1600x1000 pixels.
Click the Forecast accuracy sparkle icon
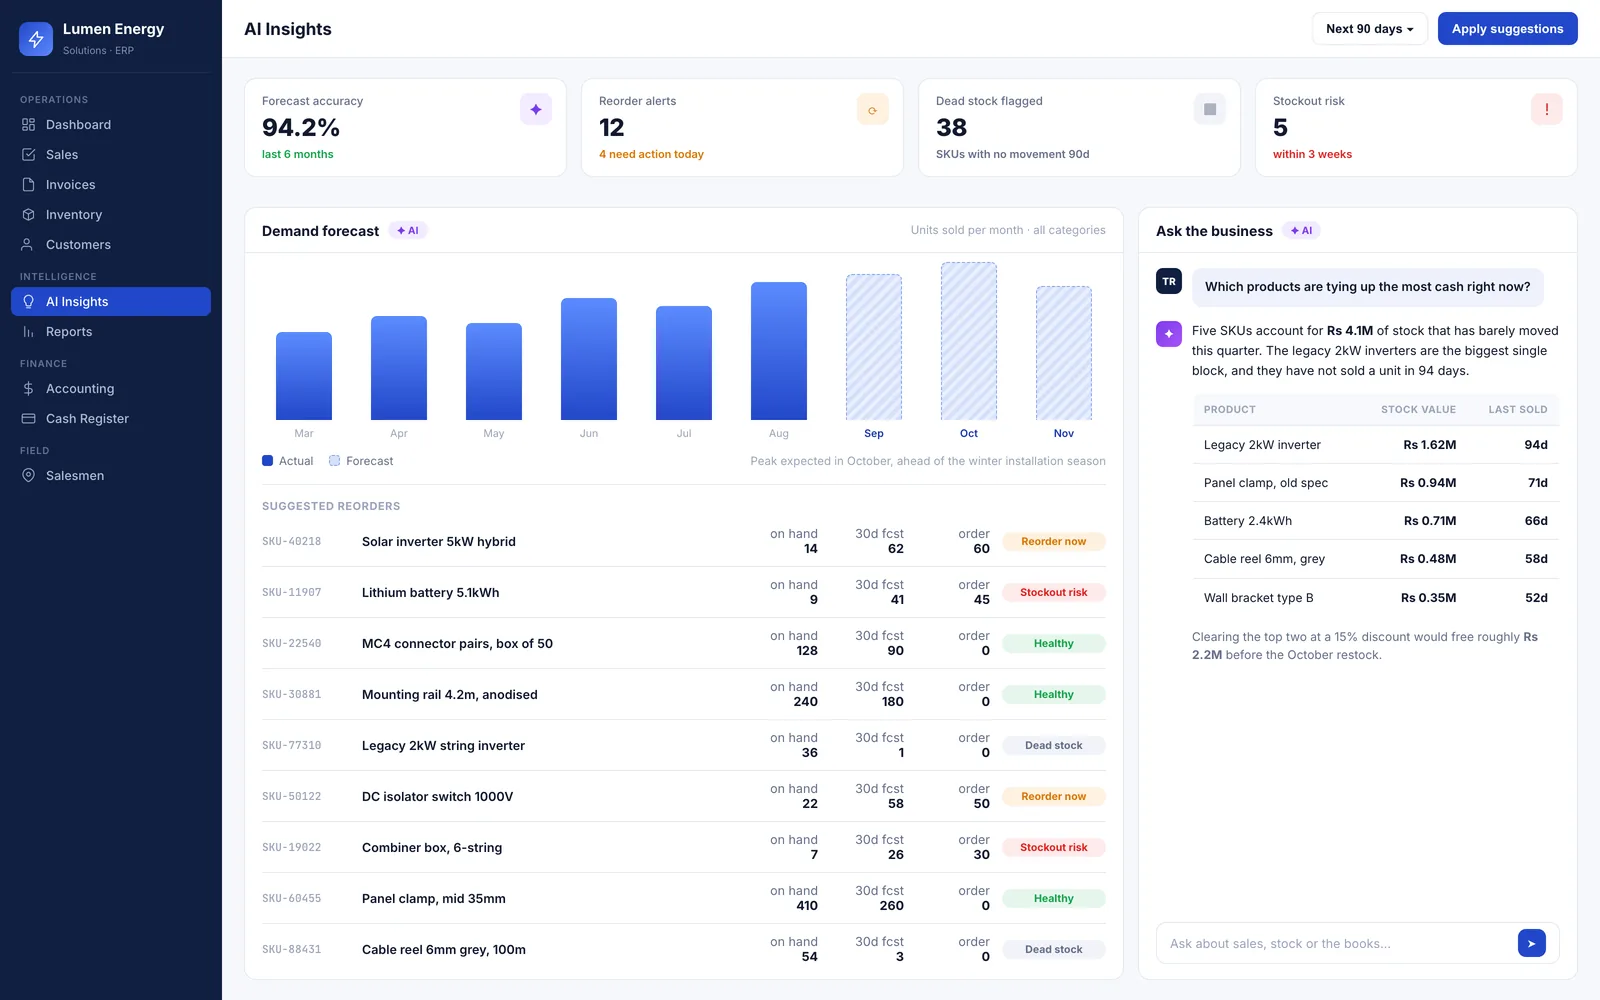tap(536, 109)
